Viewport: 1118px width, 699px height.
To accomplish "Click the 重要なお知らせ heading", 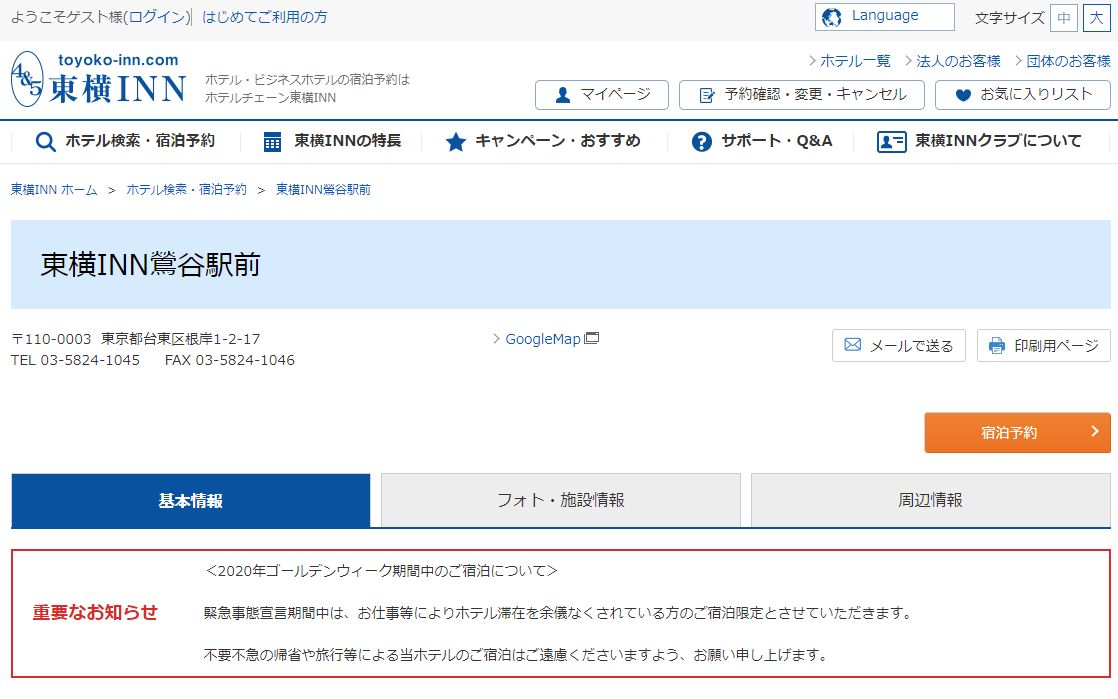I will pyautogui.click(x=95, y=613).
